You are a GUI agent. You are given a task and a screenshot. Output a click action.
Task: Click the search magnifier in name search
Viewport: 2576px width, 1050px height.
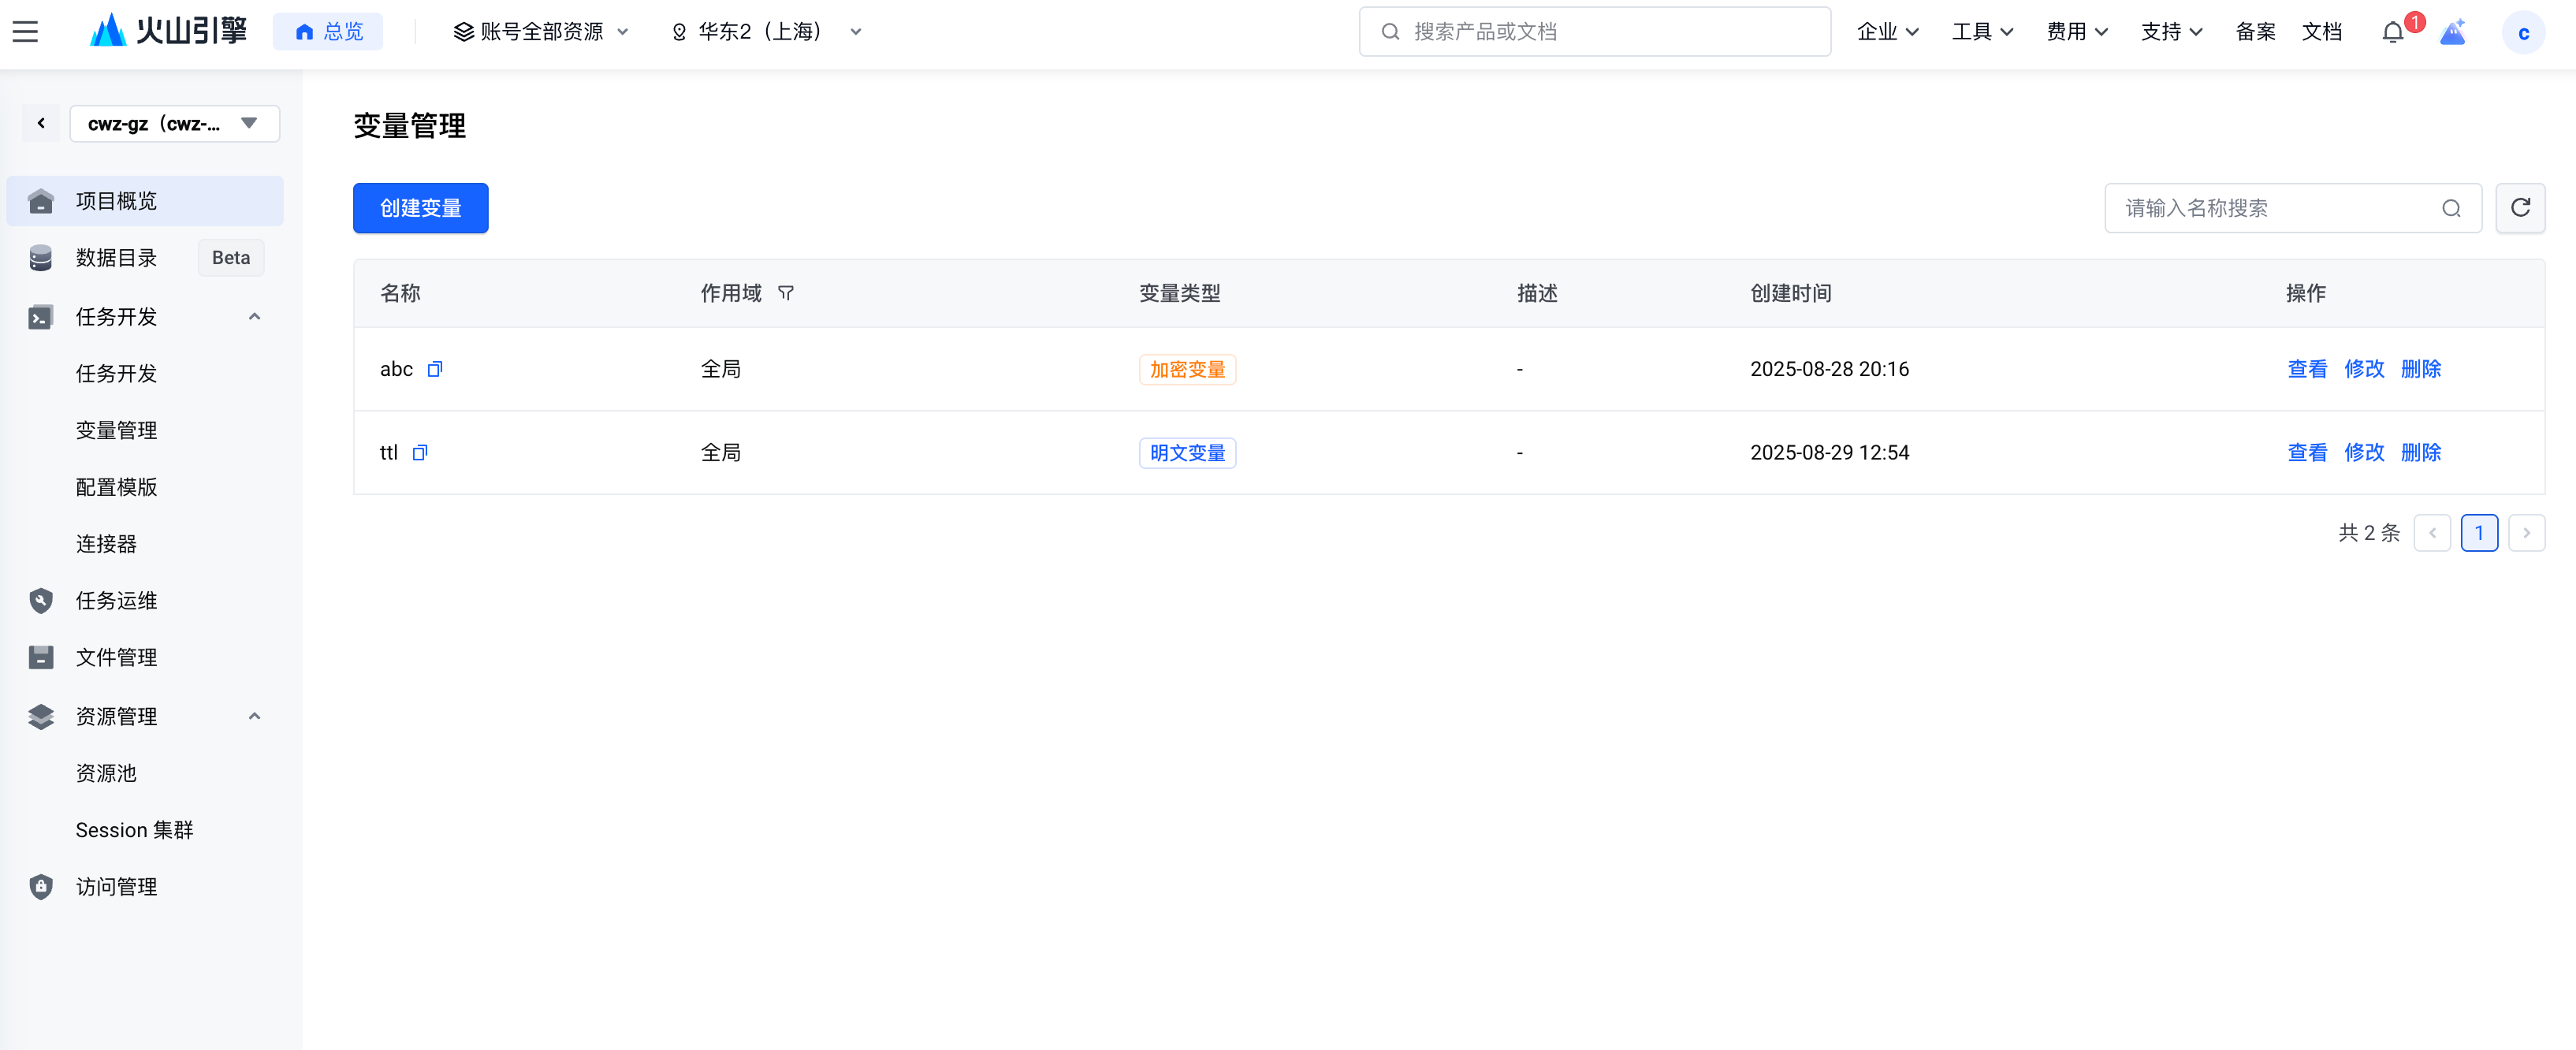tap(2450, 208)
